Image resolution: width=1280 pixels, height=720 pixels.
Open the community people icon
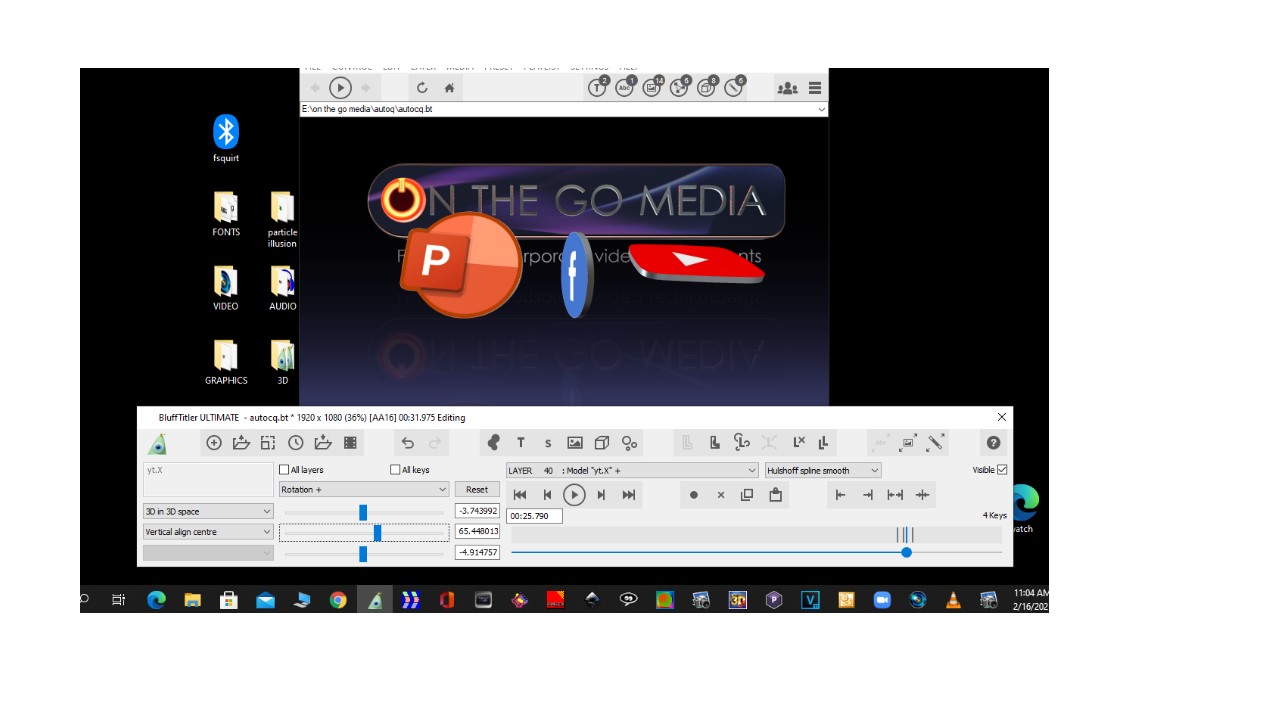click(788, 88)
